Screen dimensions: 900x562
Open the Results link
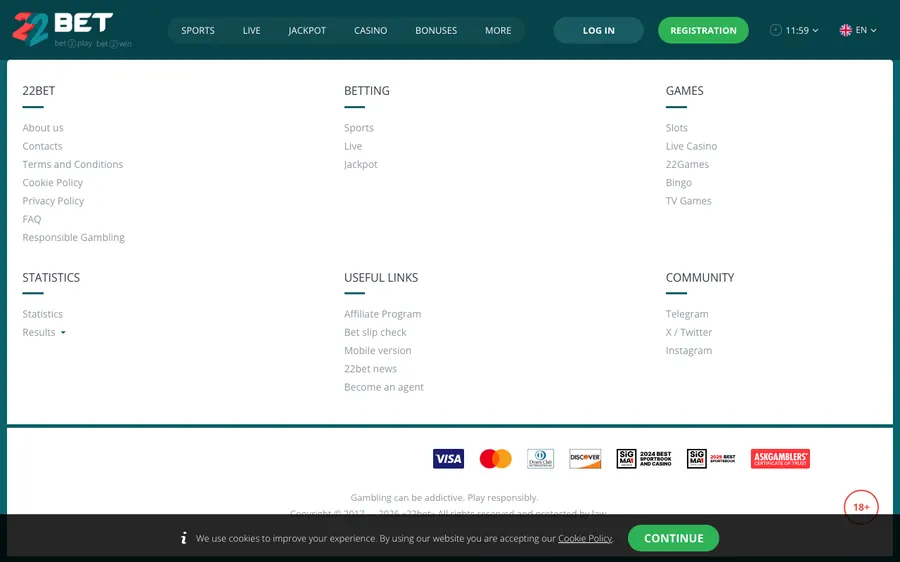(x=39, y=332)
